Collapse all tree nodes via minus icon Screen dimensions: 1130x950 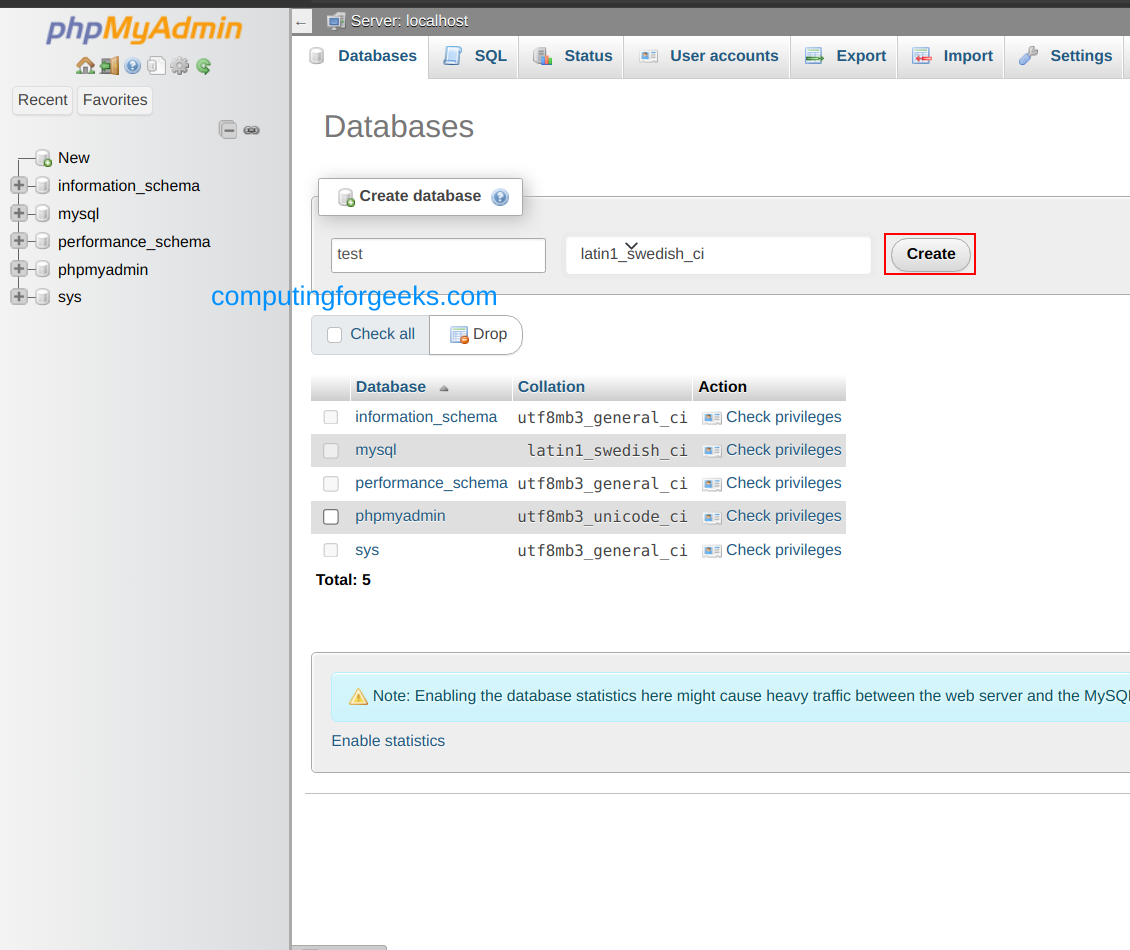click(x=229, y=129)
